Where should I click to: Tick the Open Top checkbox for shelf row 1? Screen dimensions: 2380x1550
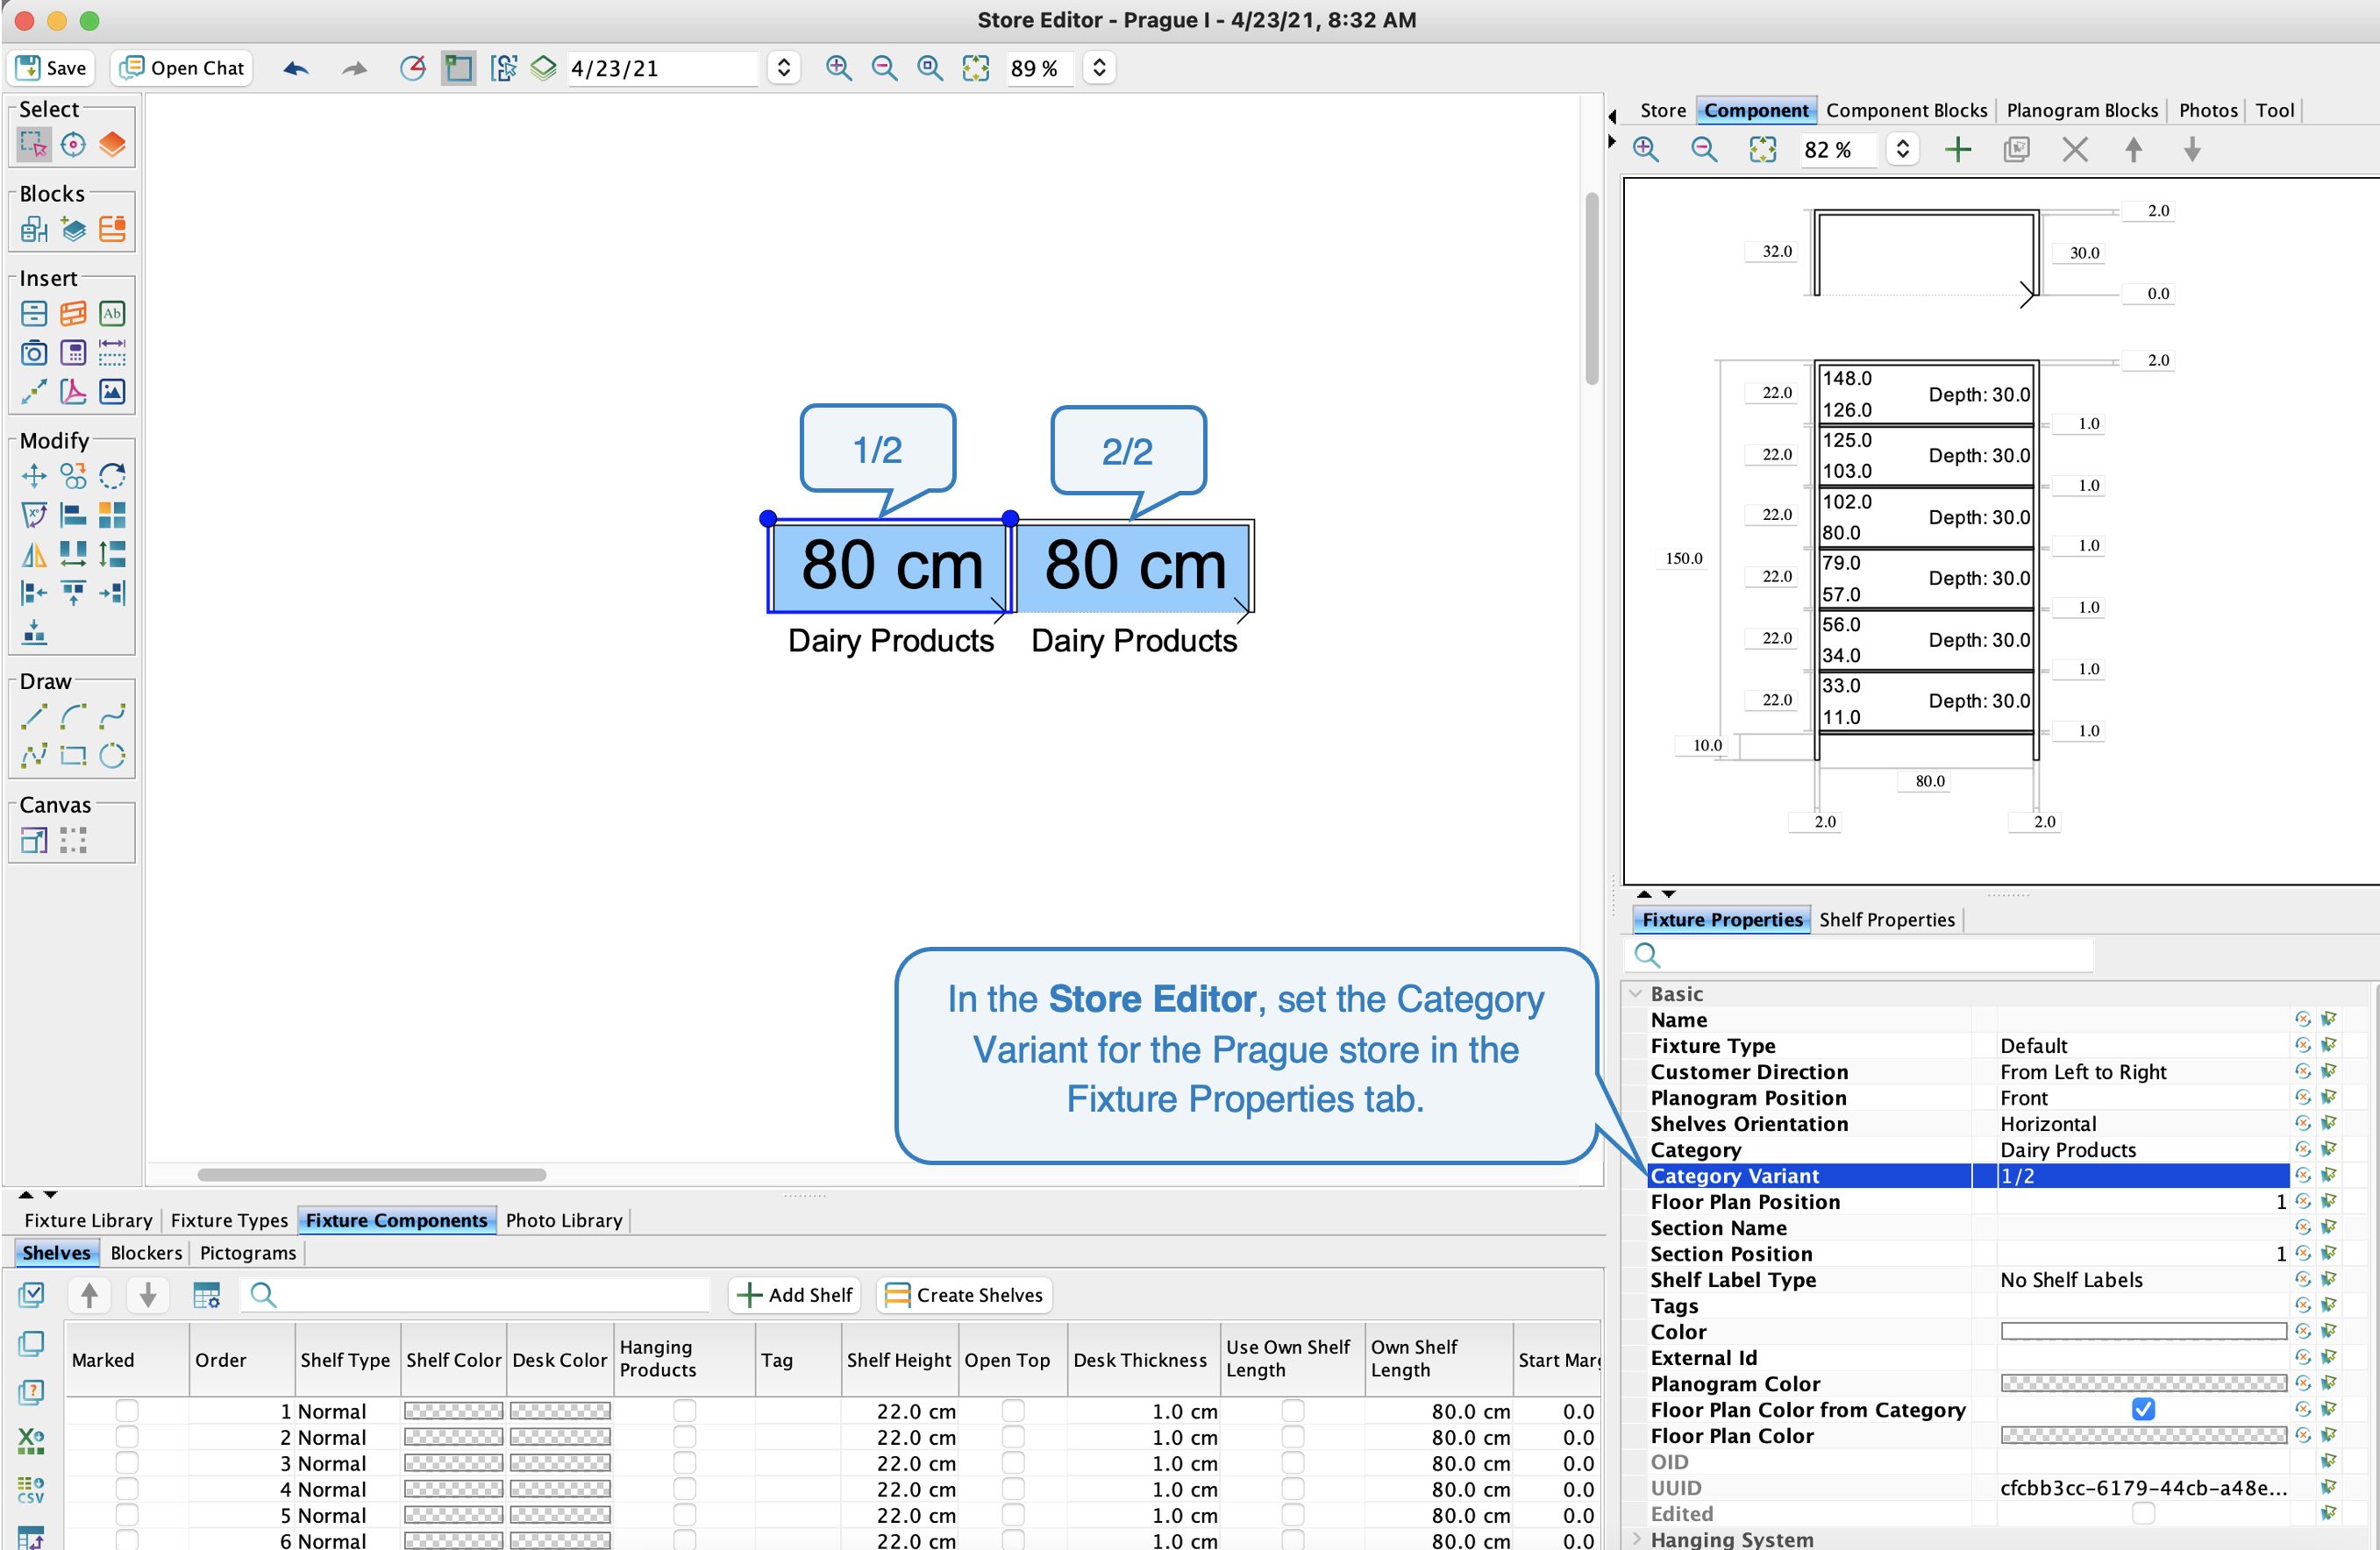pos(1012,1410)
